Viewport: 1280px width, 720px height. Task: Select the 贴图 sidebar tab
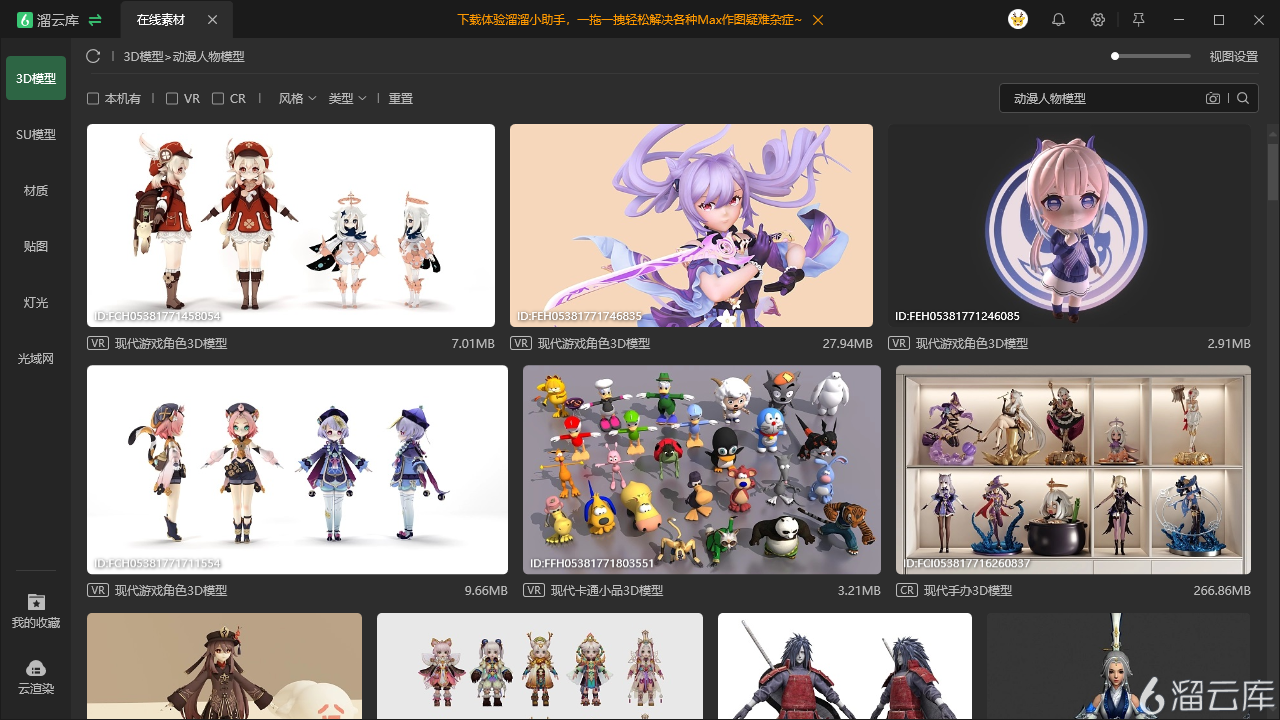[36, 246]
